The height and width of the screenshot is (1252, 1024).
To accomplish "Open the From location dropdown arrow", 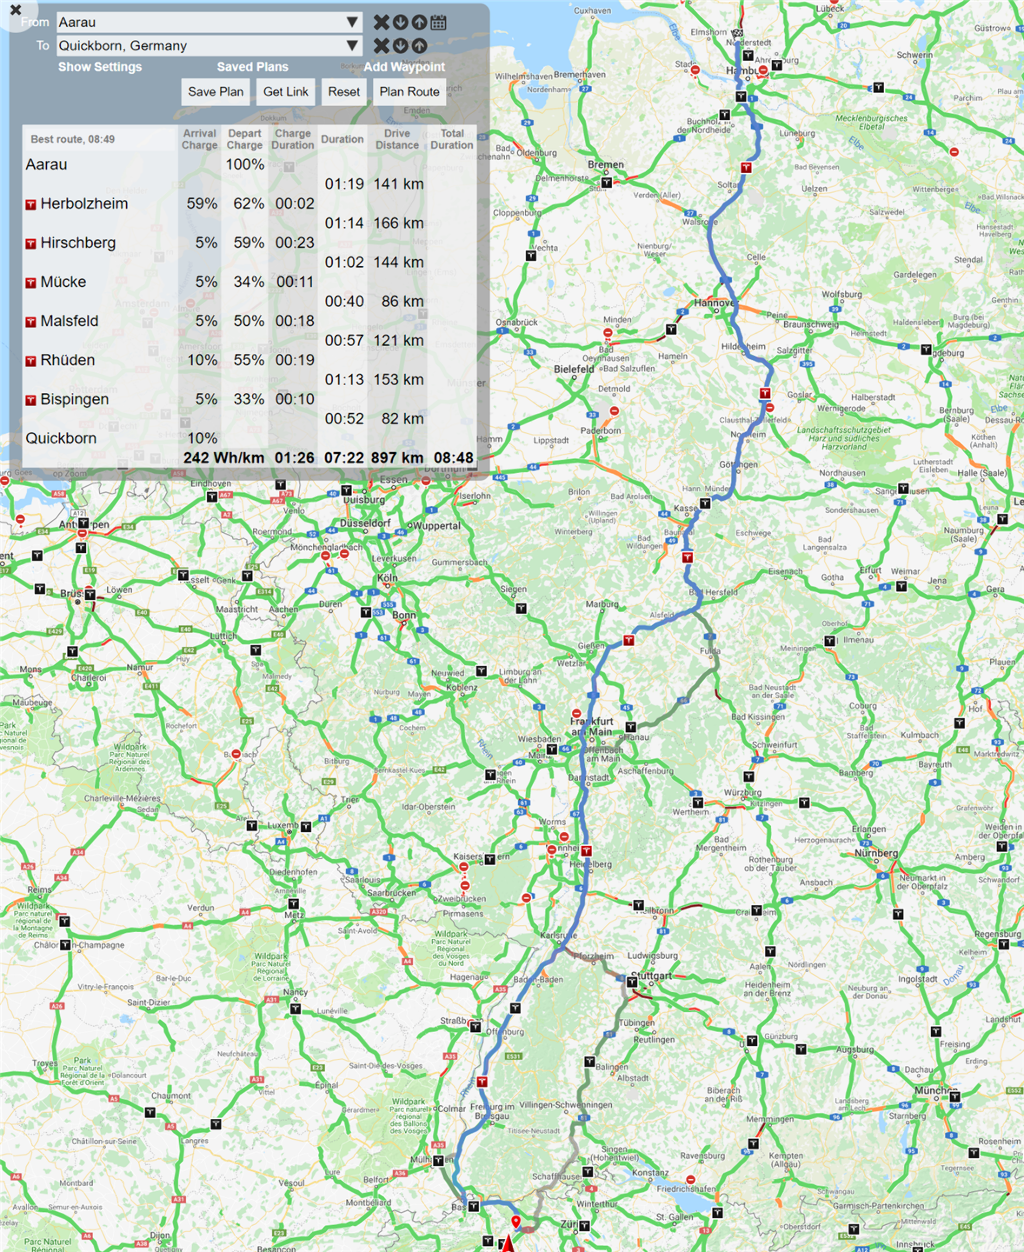I will tap(352, 22).
